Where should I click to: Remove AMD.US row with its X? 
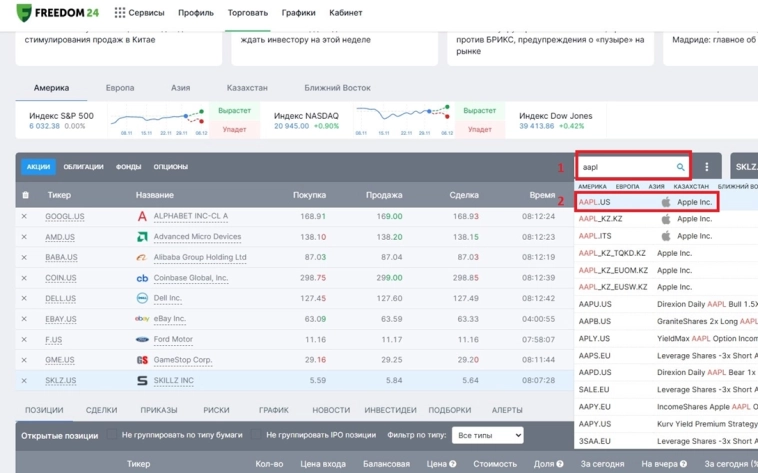pos(24,237)
